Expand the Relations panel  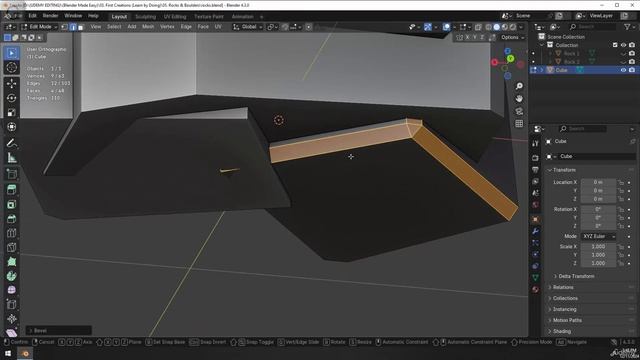563,287
